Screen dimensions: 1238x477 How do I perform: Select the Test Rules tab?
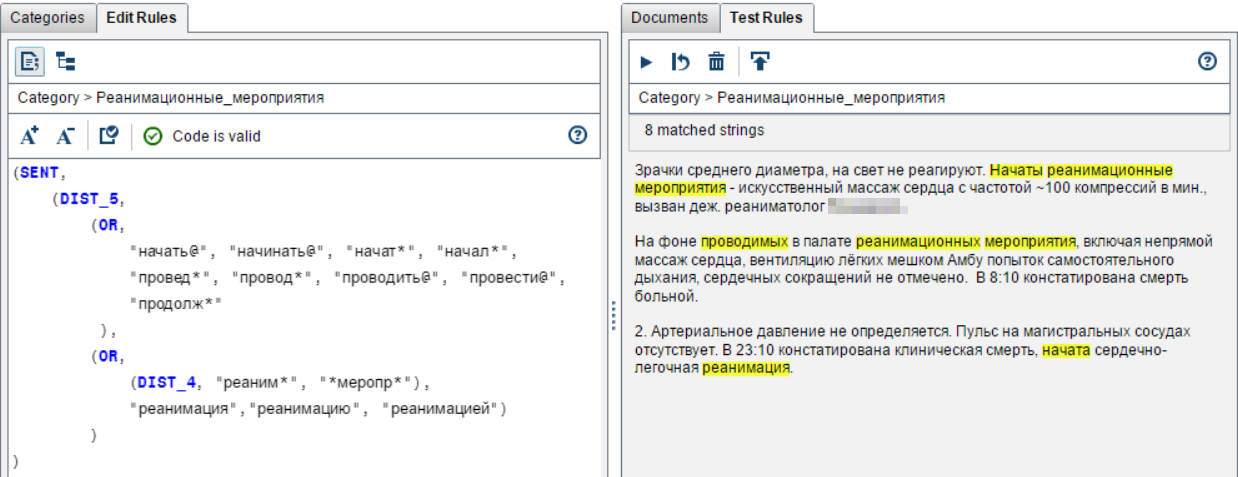[767, 17]
